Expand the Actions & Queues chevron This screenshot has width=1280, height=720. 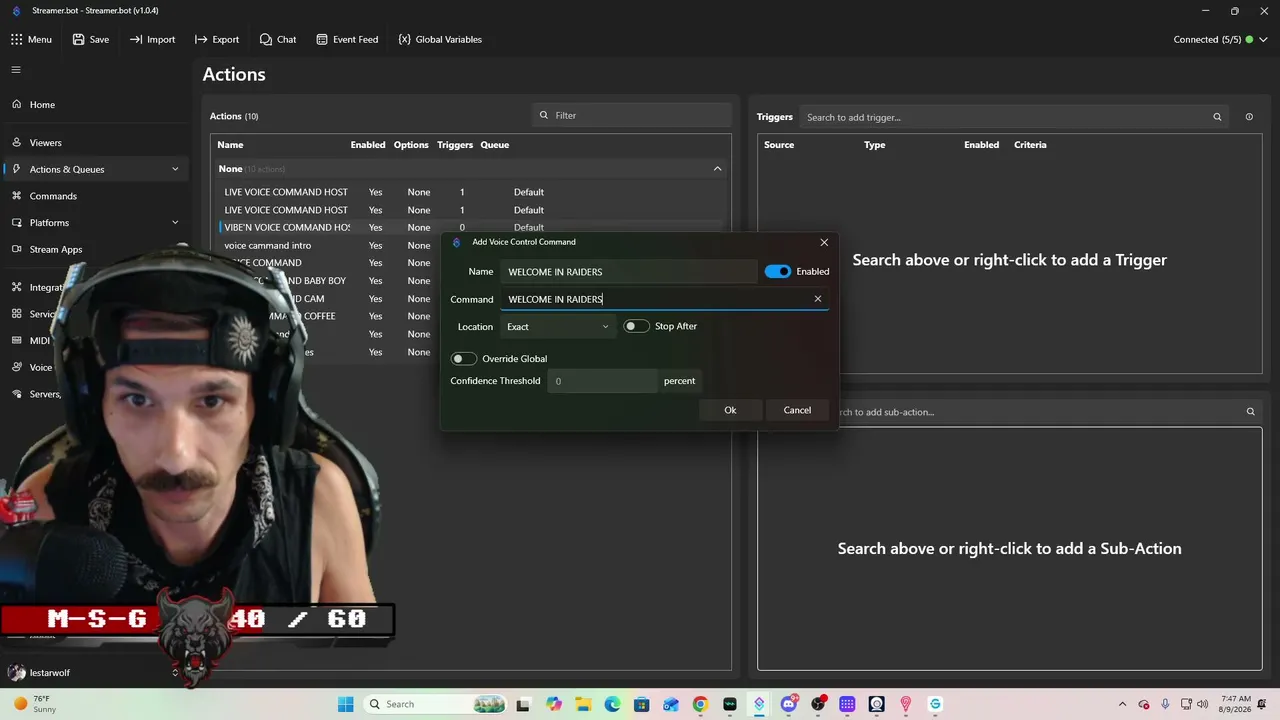175,169
